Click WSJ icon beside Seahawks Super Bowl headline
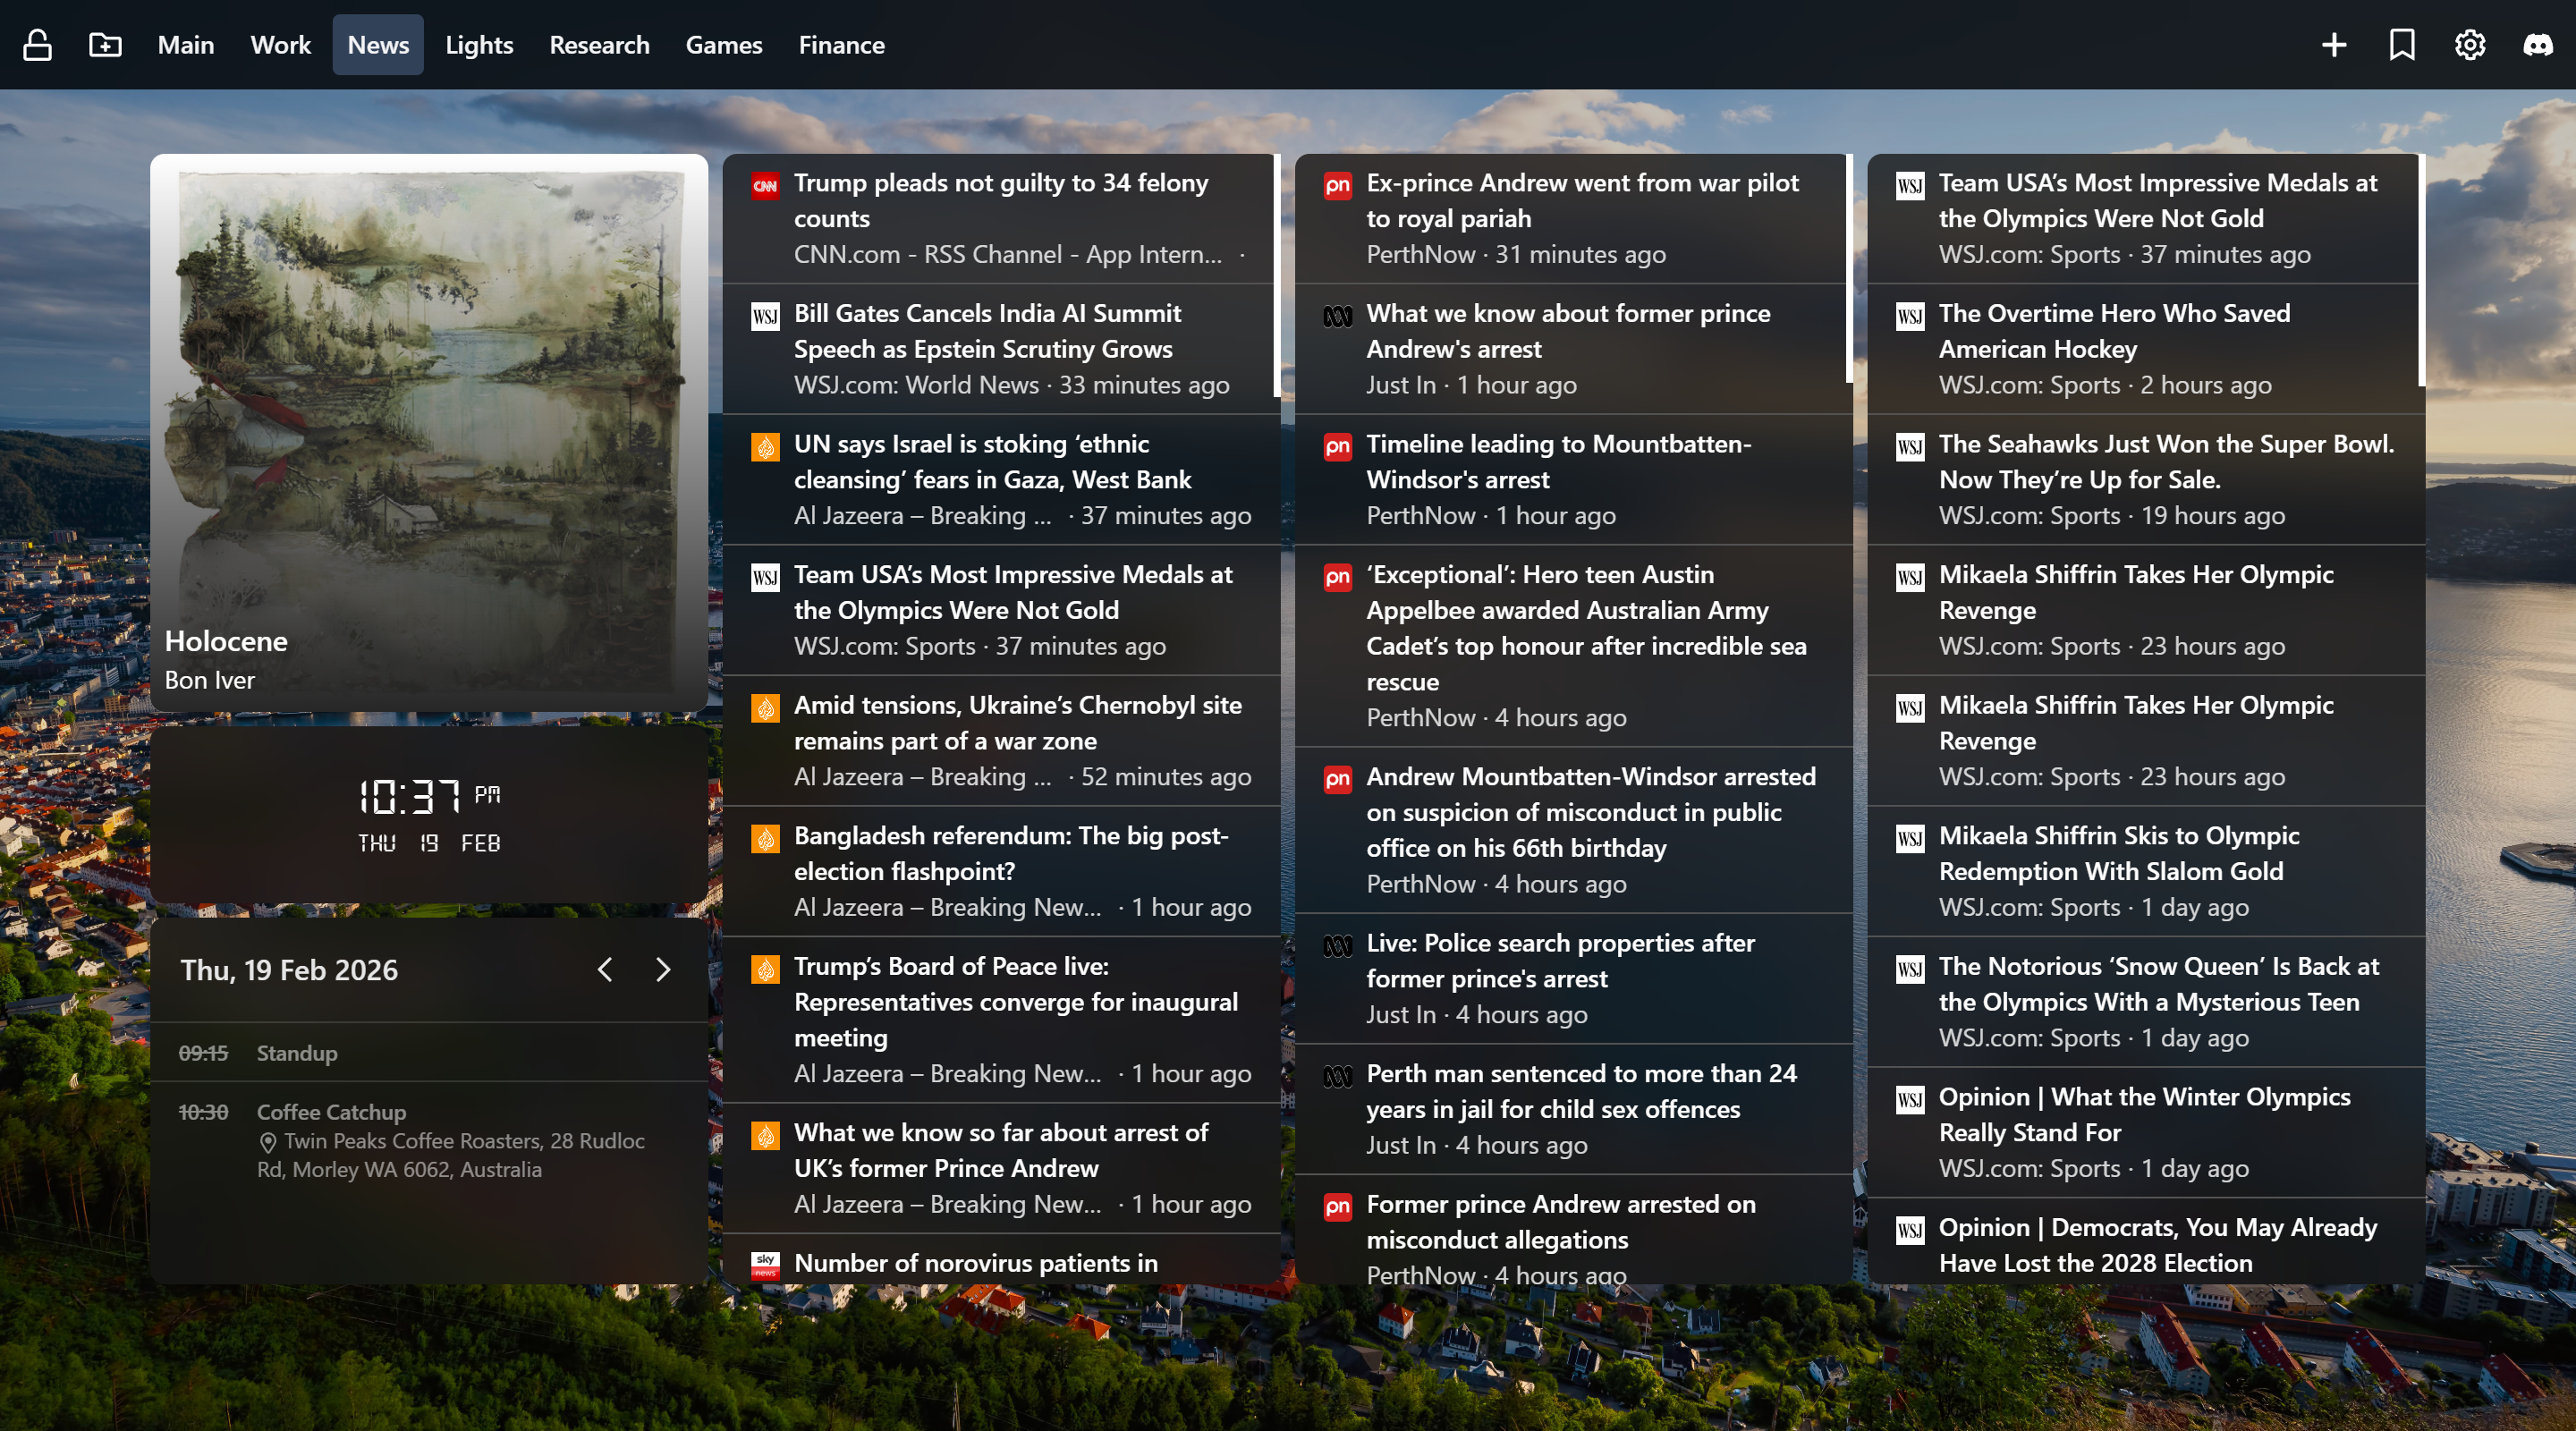The height and width of the screenshot is (1431, 2576). [x=1910, y=447]
